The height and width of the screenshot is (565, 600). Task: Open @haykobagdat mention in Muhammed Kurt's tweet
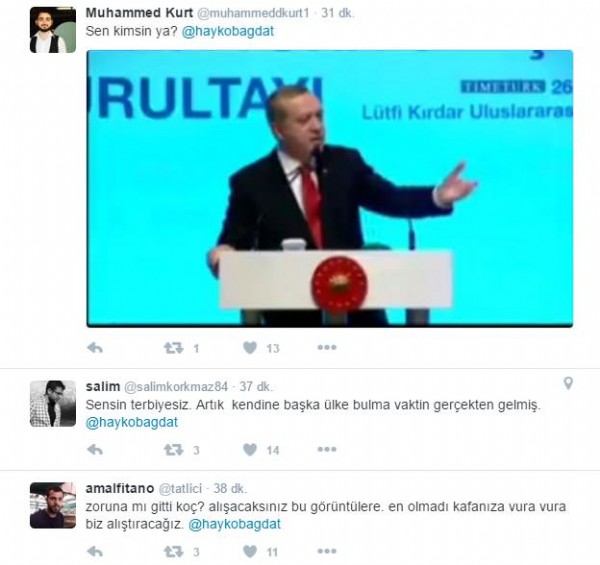[x=228, y=31]
